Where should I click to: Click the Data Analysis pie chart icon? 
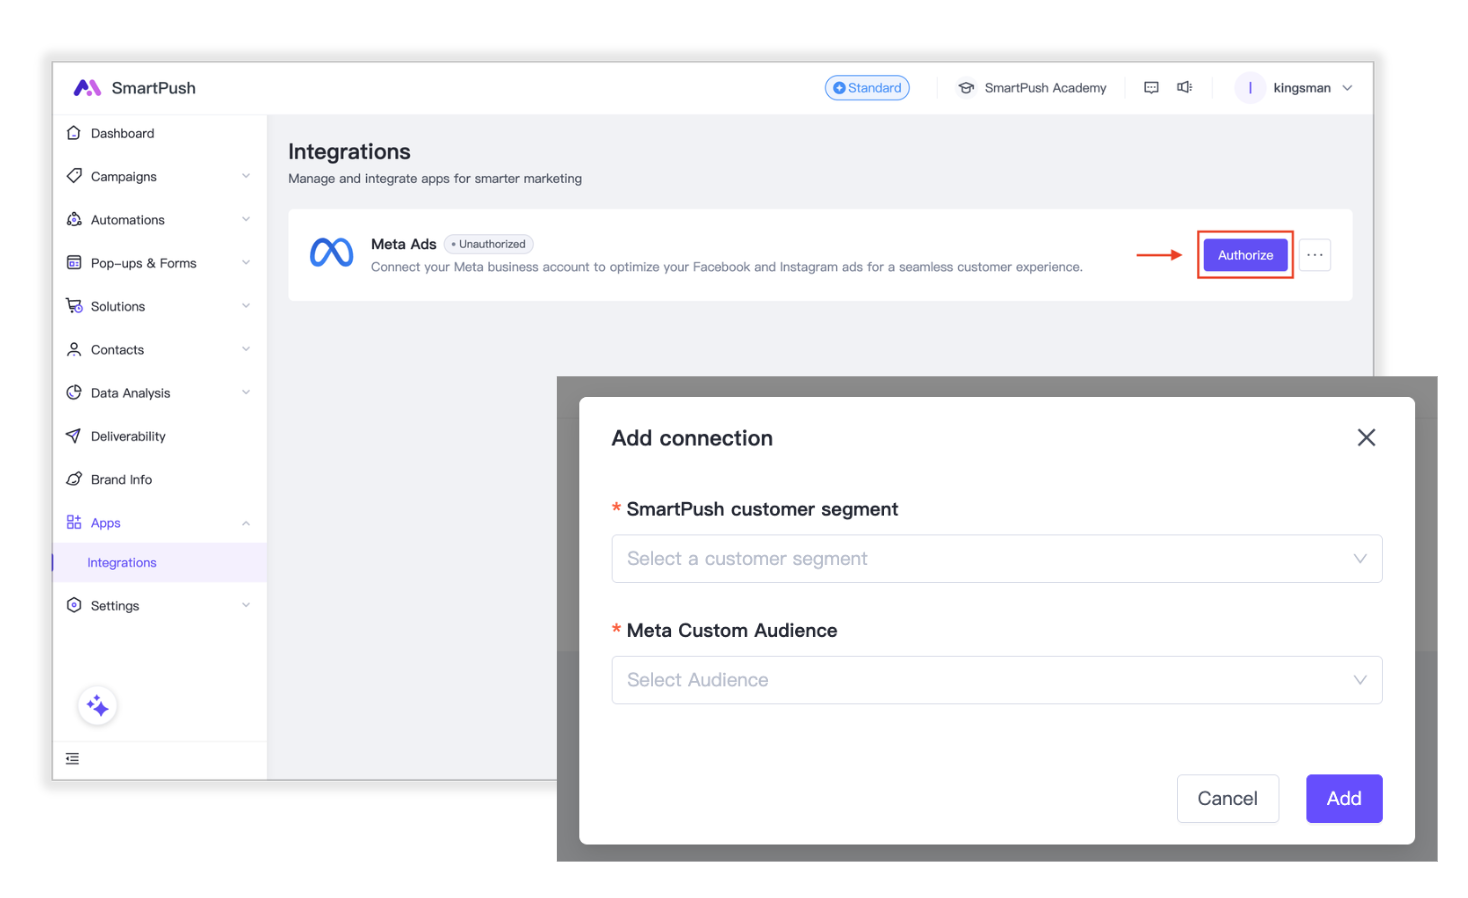(73, 392)
